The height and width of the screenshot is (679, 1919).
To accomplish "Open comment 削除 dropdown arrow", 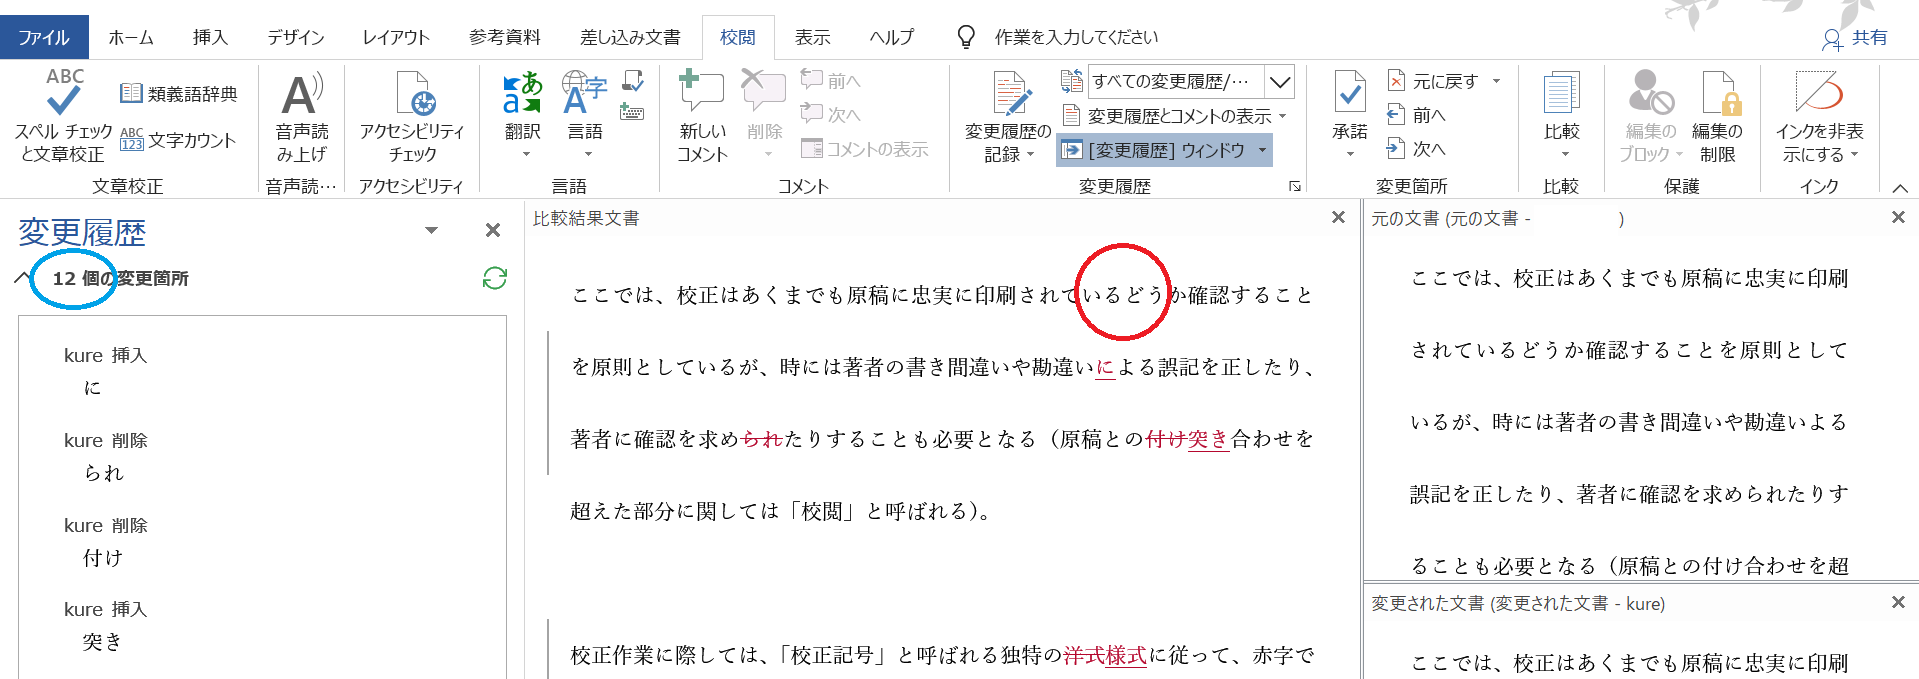I will click(x=768, y=155).
